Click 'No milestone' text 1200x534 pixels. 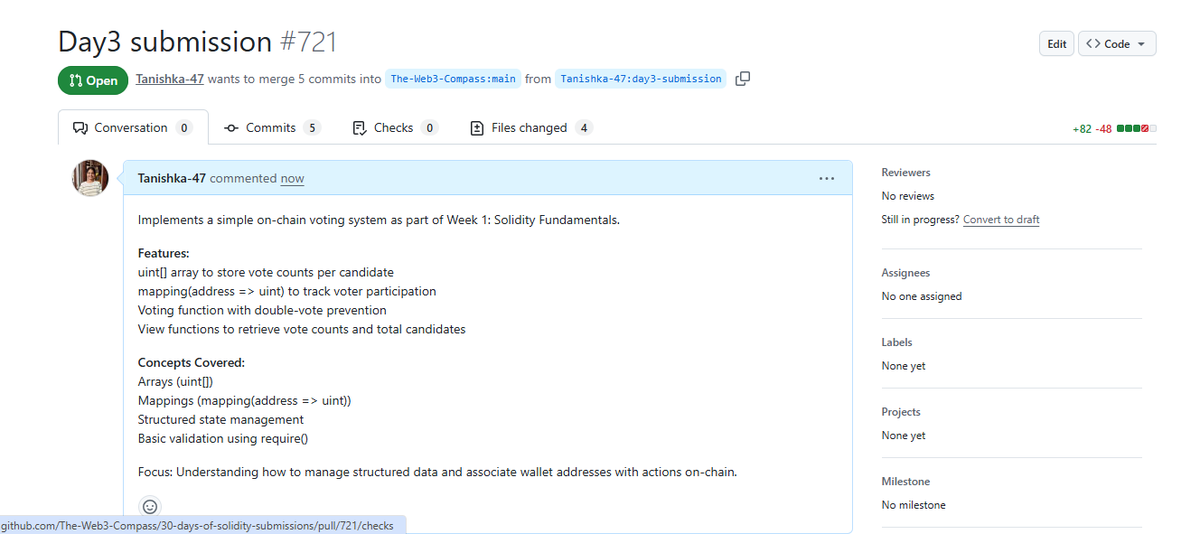pos(914,505)
